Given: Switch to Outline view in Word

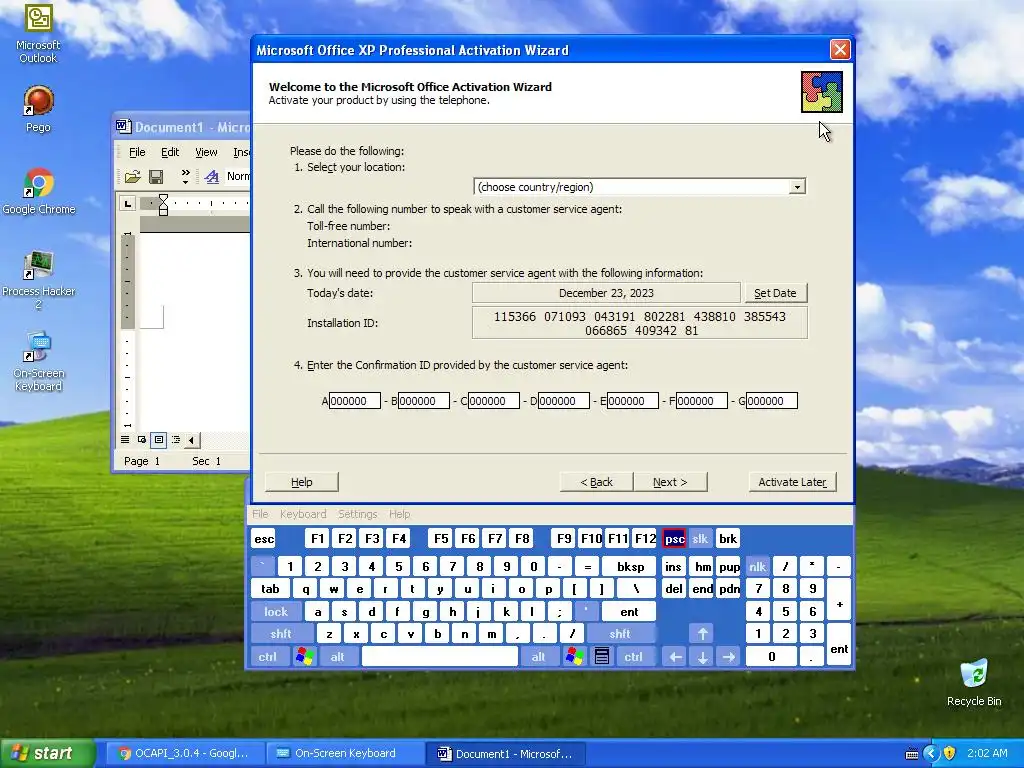Looking at the screenshot, I should click(176, 440).
